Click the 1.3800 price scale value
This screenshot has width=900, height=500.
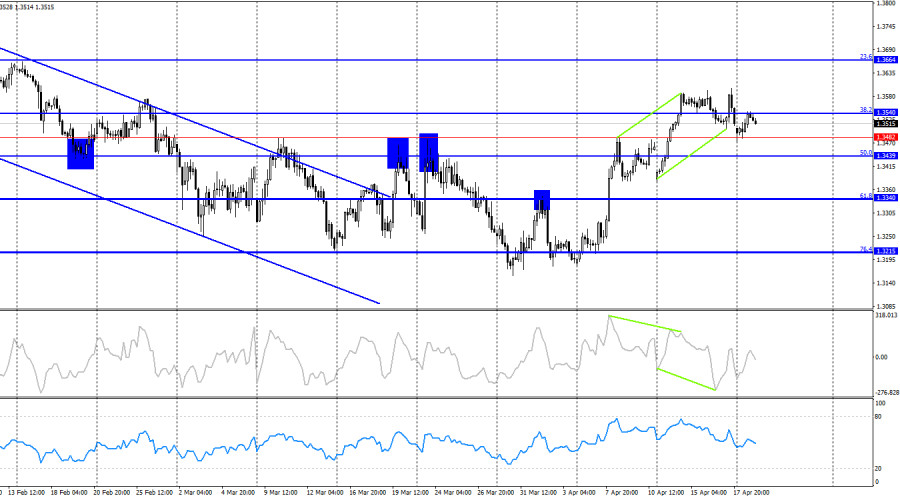coord(886,3)
